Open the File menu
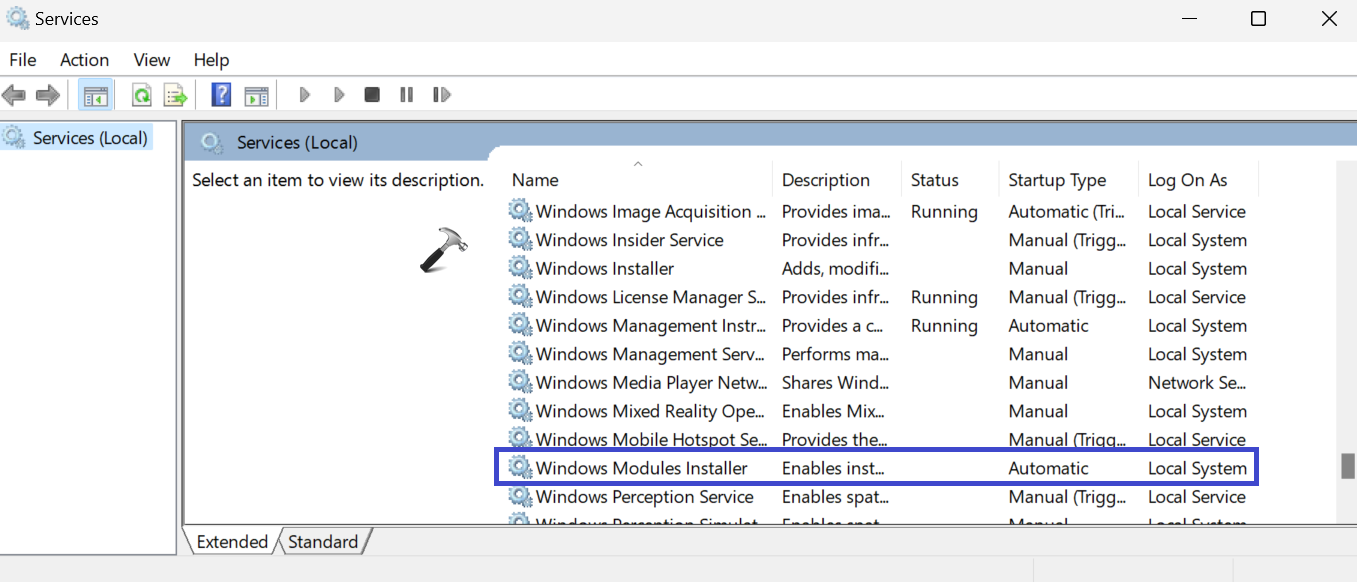The image size is (1357, 582). click(x=23, y=60)
